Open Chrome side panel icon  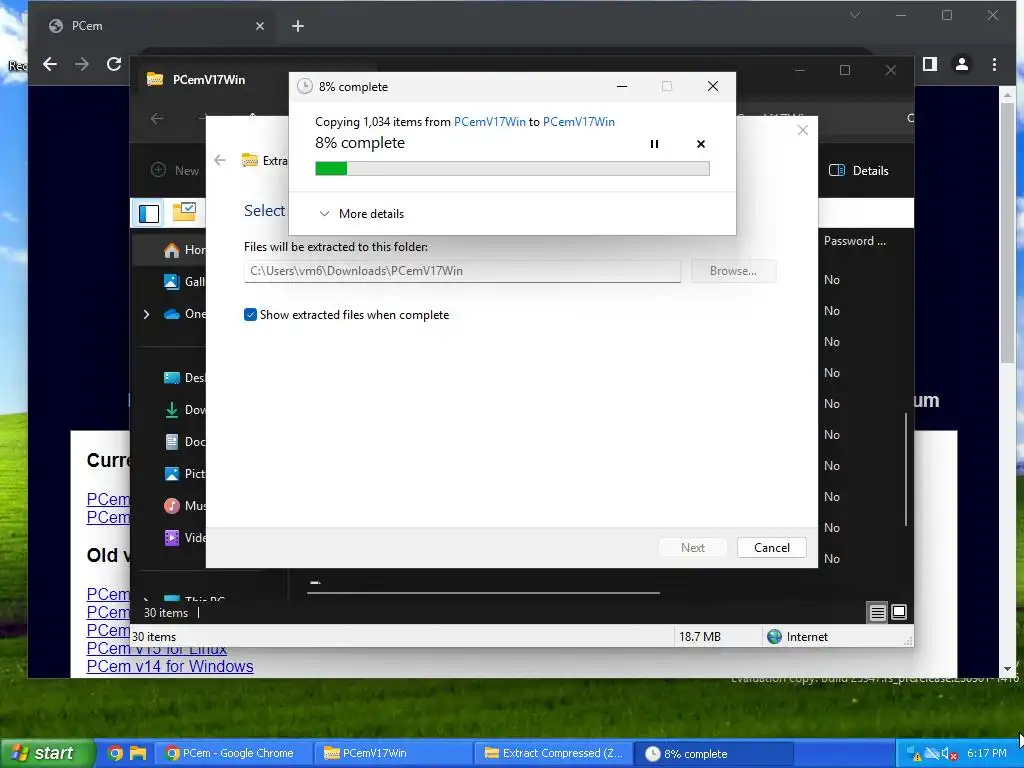coord(930,64)
